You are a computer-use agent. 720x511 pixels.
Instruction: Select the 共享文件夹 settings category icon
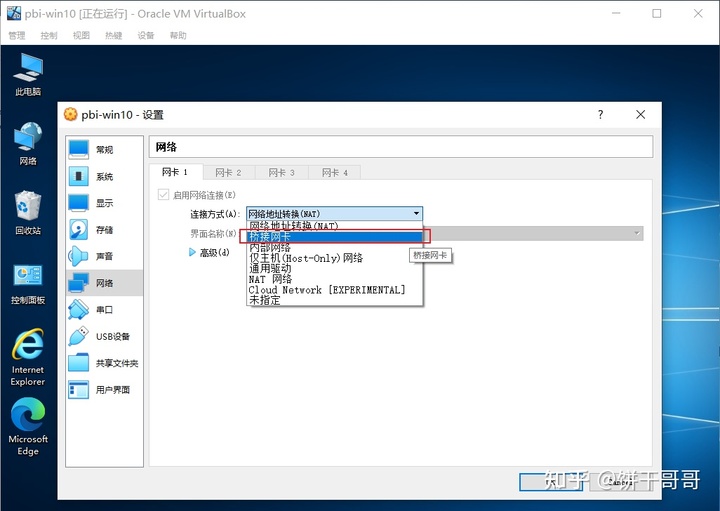click(79, 363)
